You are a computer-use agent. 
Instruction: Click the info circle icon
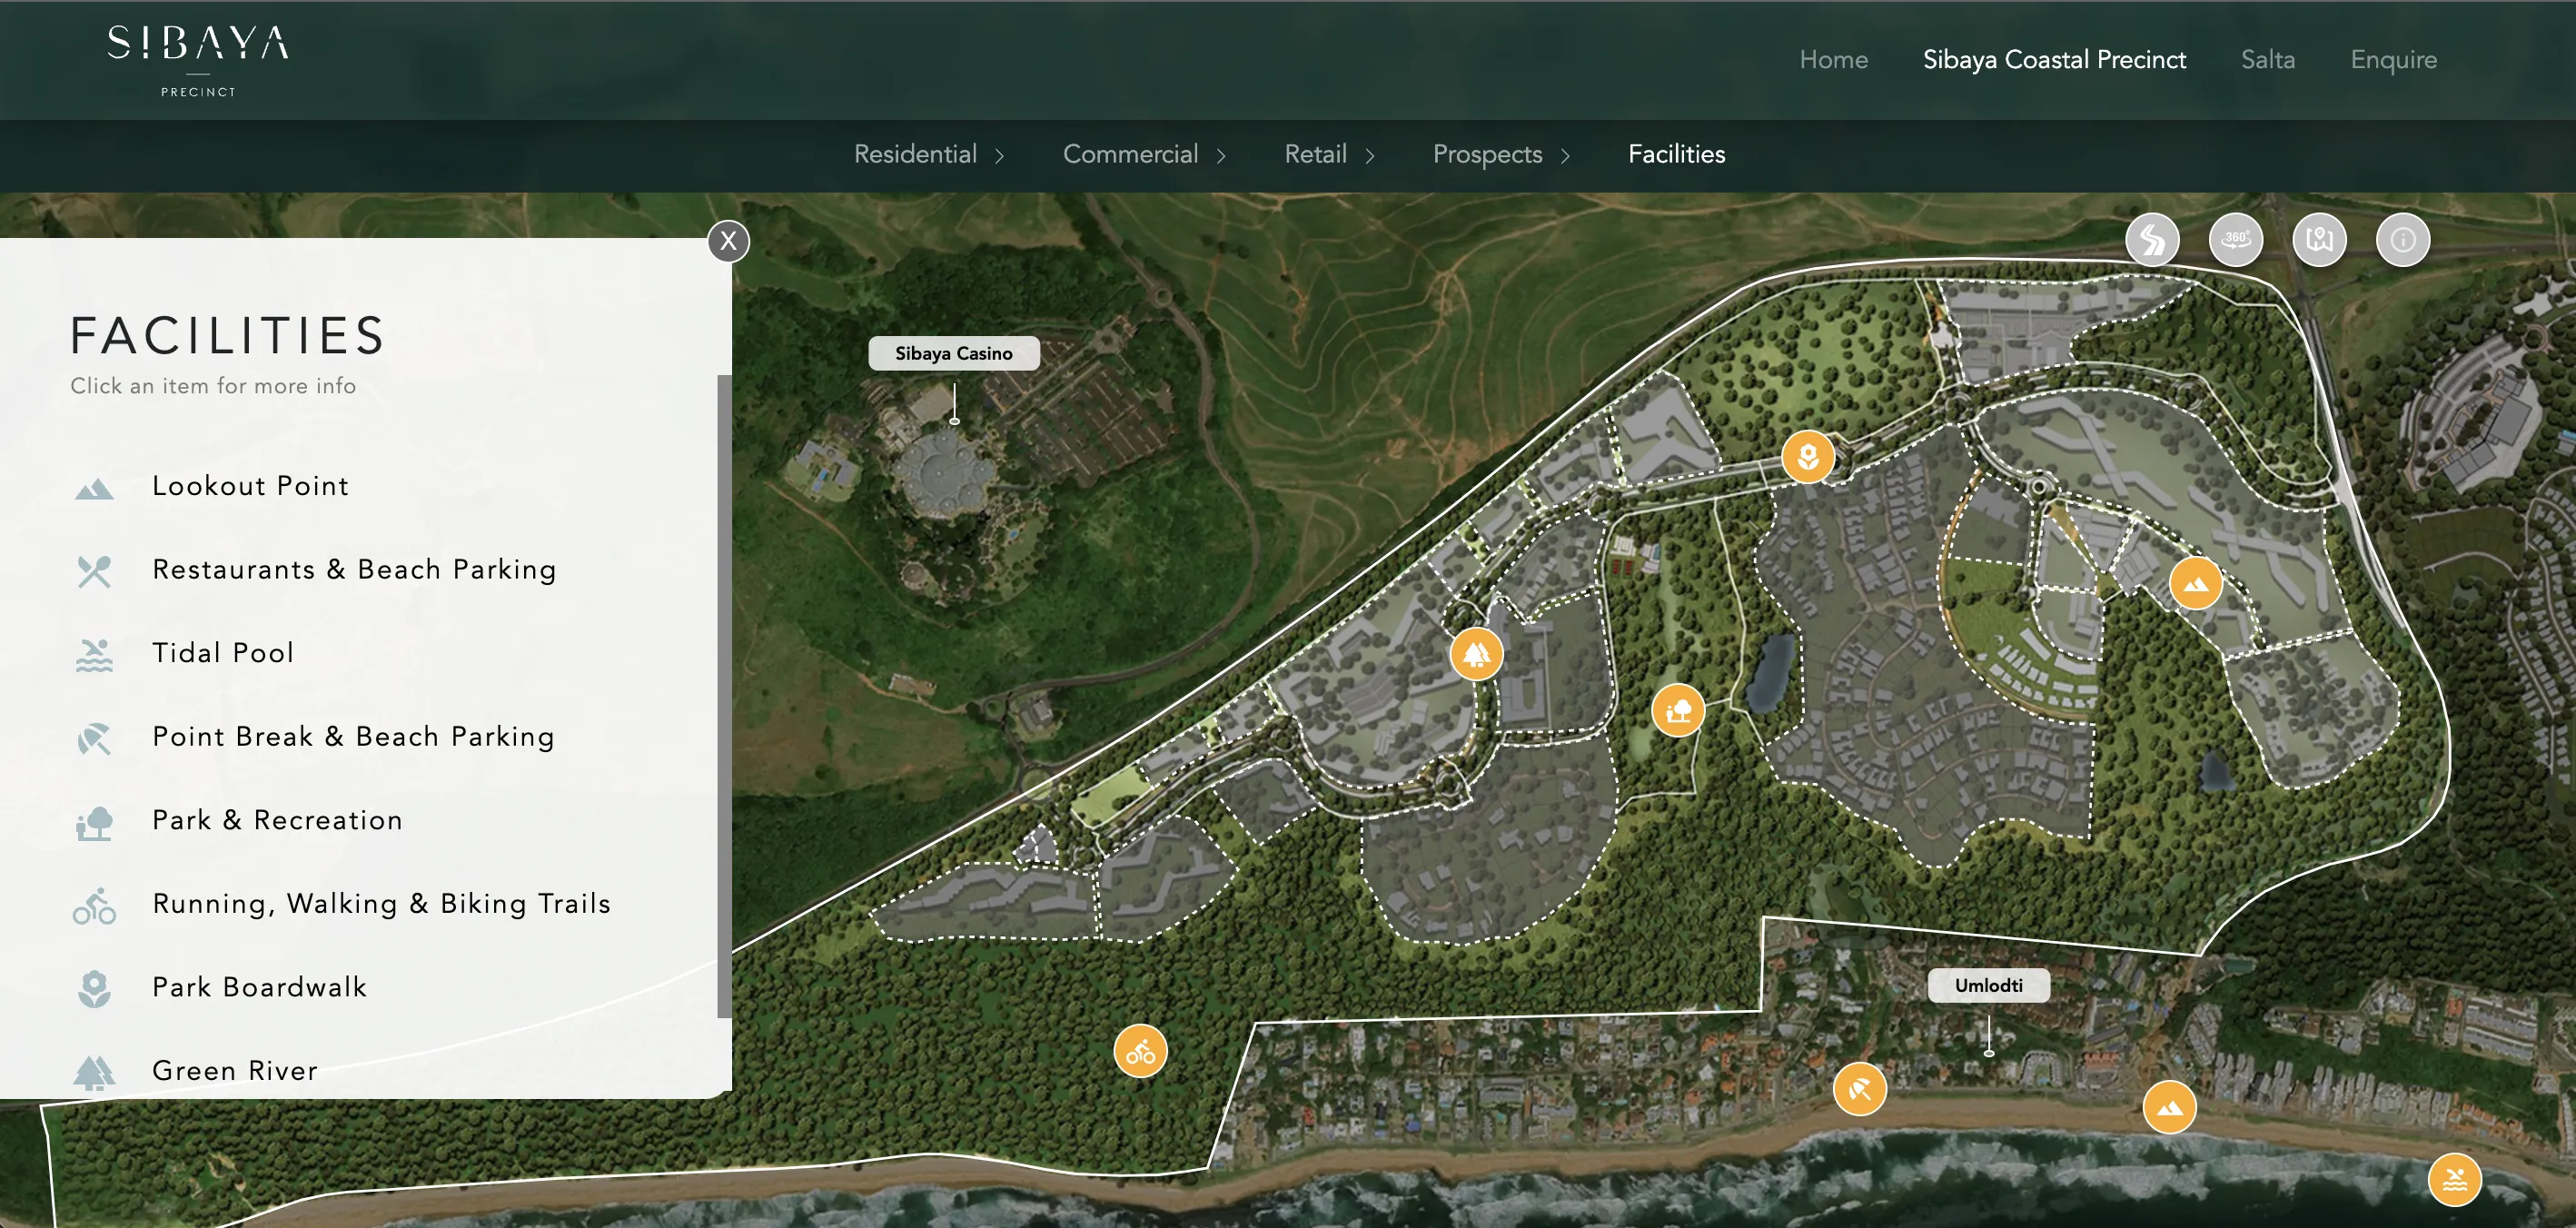[2402, 240]
